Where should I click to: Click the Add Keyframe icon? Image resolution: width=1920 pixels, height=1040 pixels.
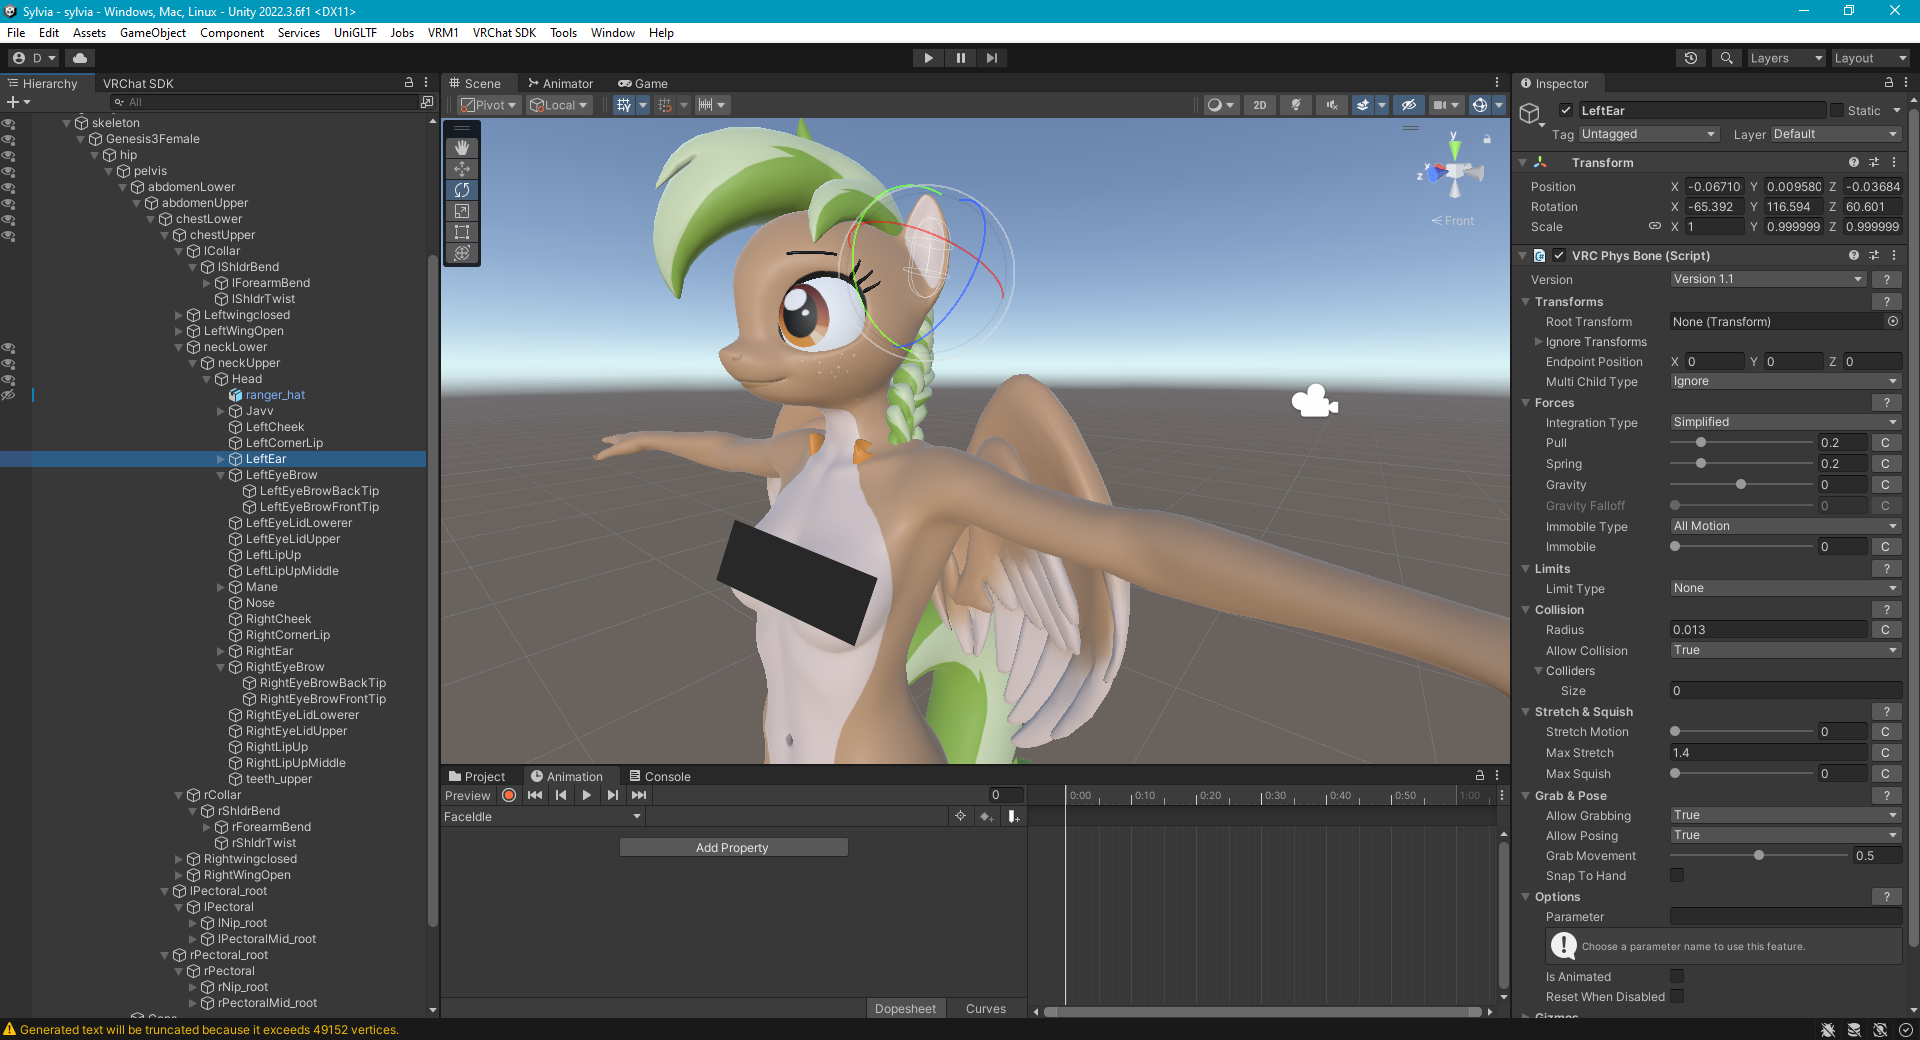[986, 817]
